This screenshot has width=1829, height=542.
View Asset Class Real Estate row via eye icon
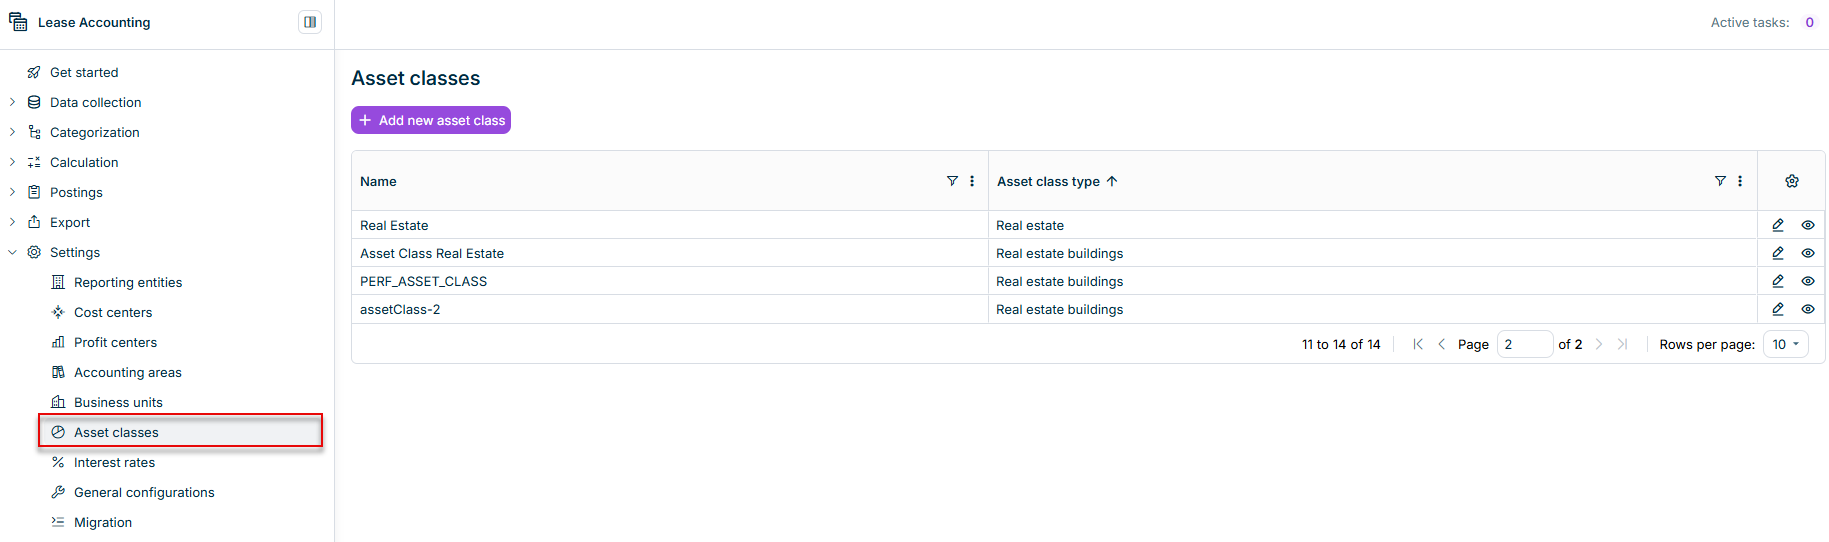[1808, 253]
